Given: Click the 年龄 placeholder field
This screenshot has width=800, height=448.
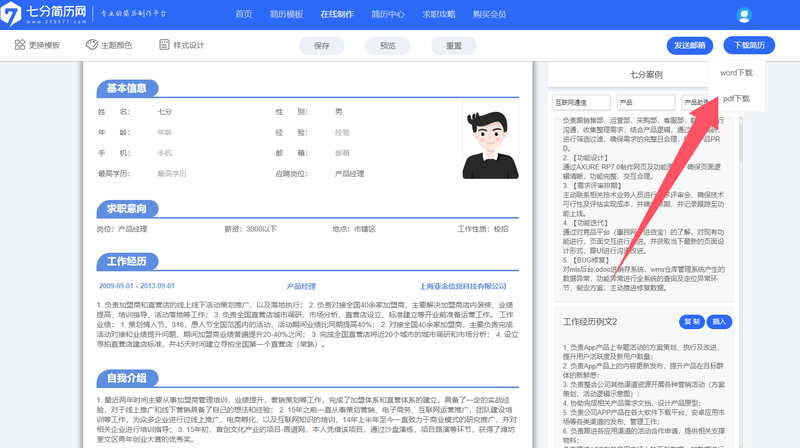Looking at the screenshot, I should tap(165, 132).
